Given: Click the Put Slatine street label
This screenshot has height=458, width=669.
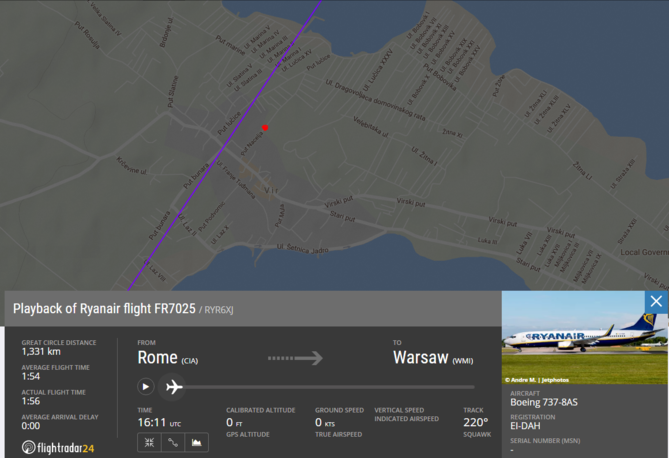Looking at the screenshot, I should [x=172, y=91].
